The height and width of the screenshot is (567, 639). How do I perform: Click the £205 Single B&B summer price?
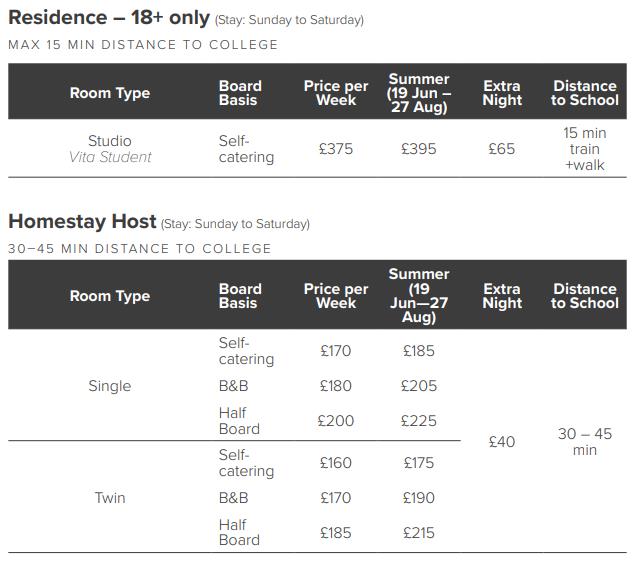pos(419,386)
